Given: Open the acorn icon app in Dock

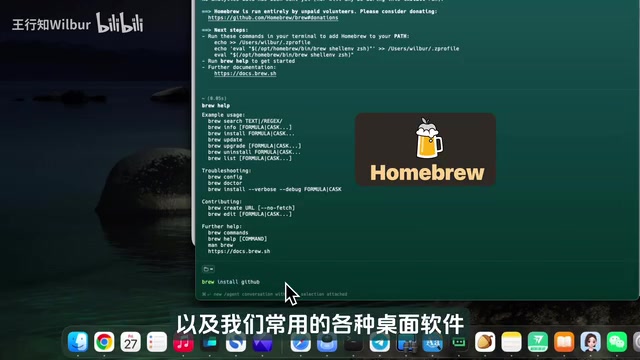Looking at the screenshot, I should (x=485, y=342).
